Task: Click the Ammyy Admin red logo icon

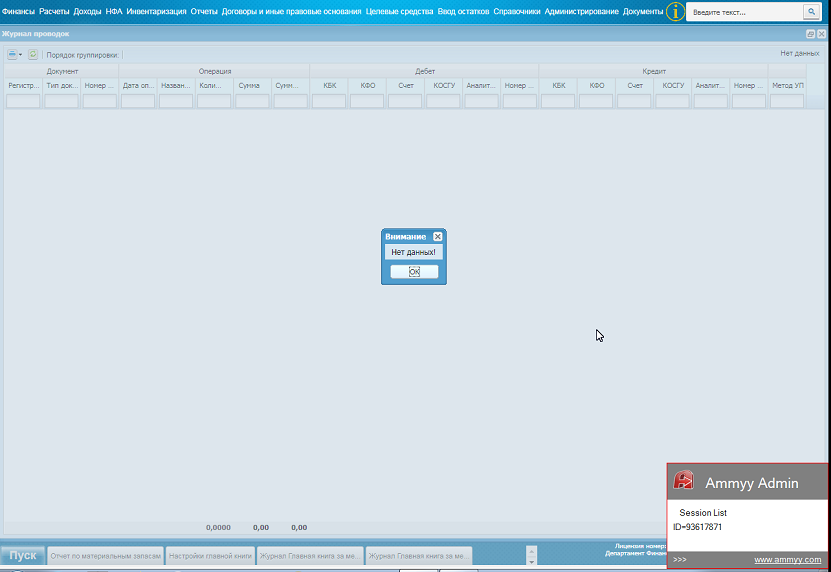Action: (x=683, y=480)
